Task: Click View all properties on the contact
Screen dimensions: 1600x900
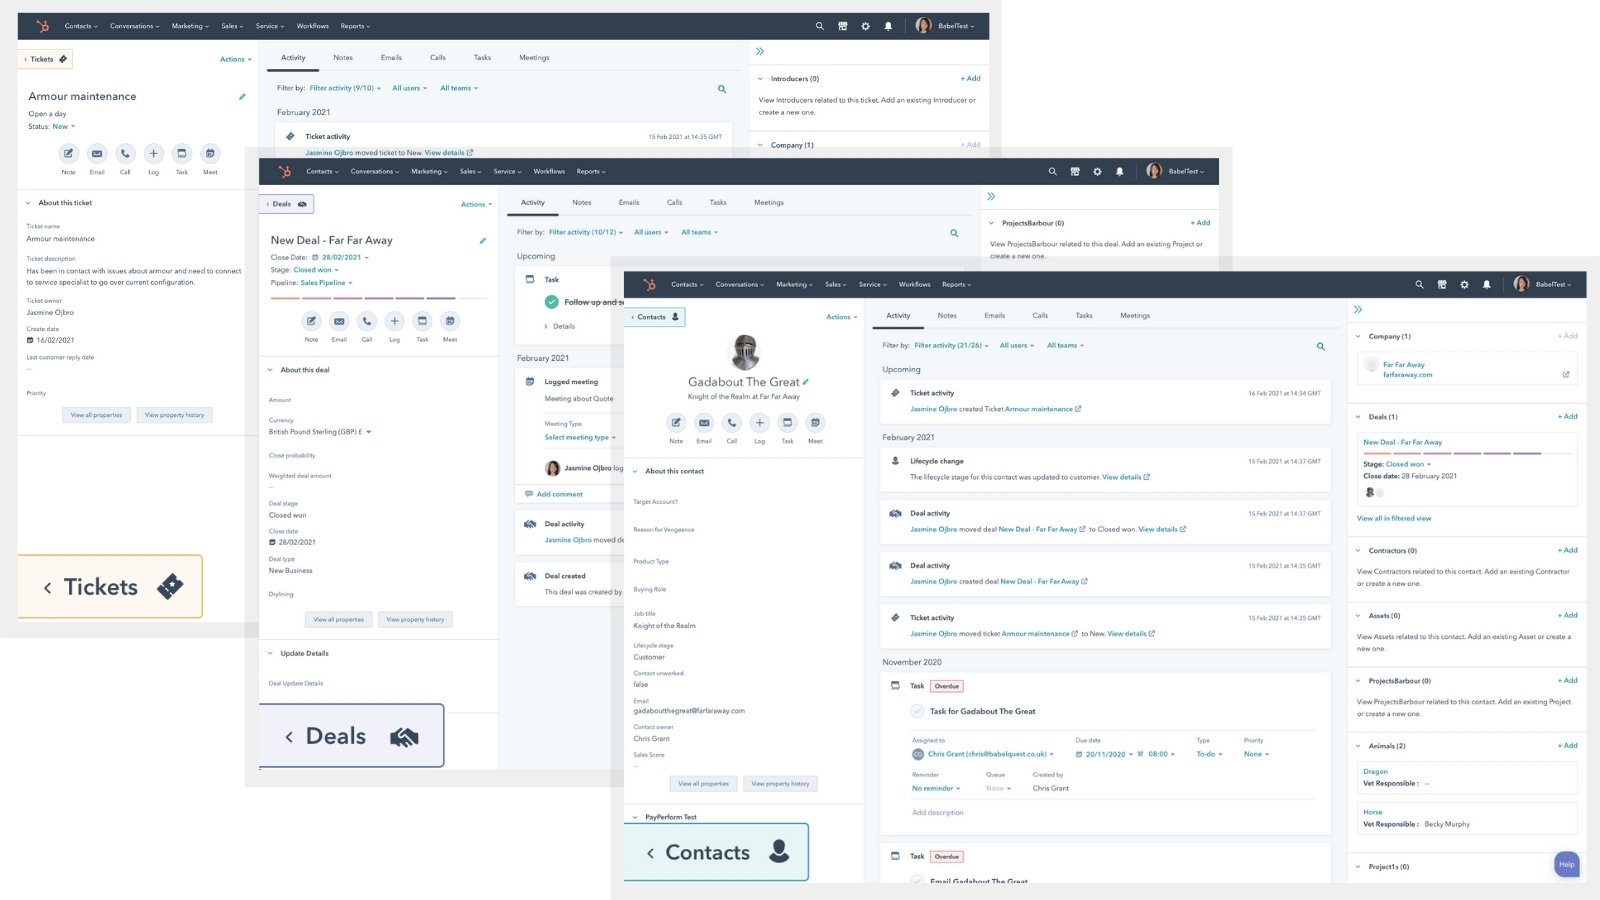Action: coord(703,783)
